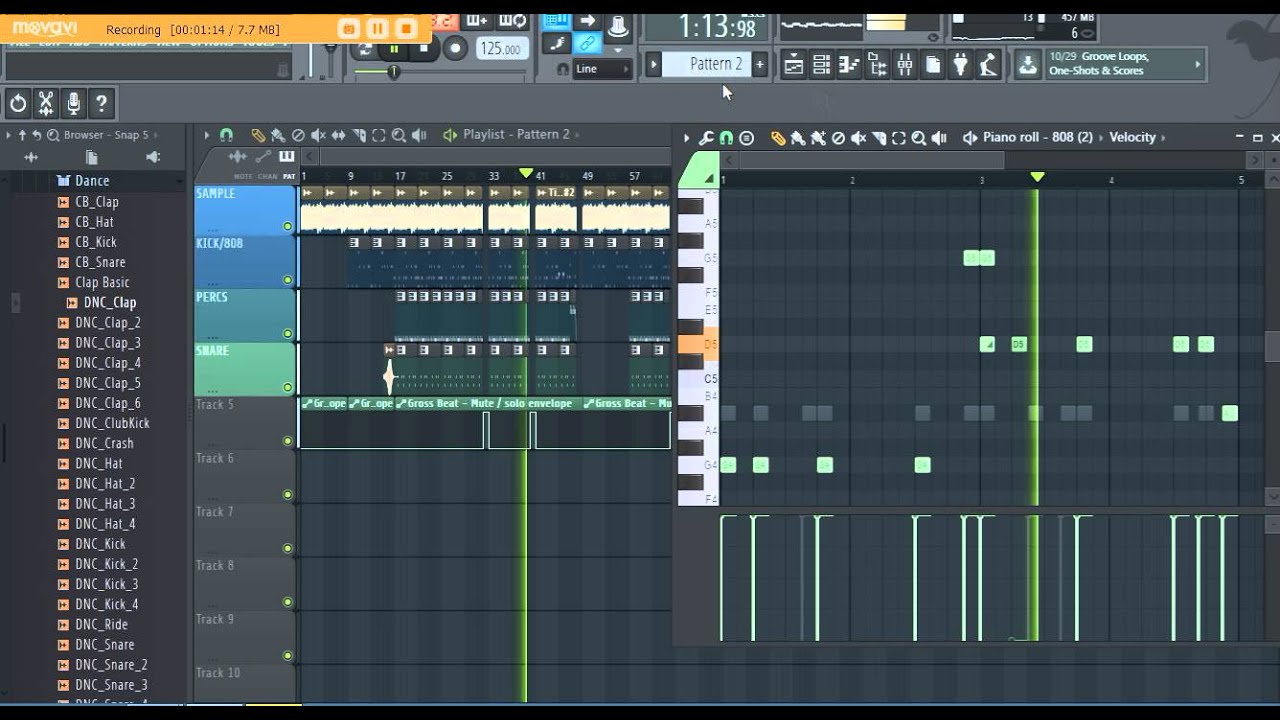The width and height of the screenshot is (1280, 720).
Task: Click the undo history circular arrow icon
Action: point(18,103)
